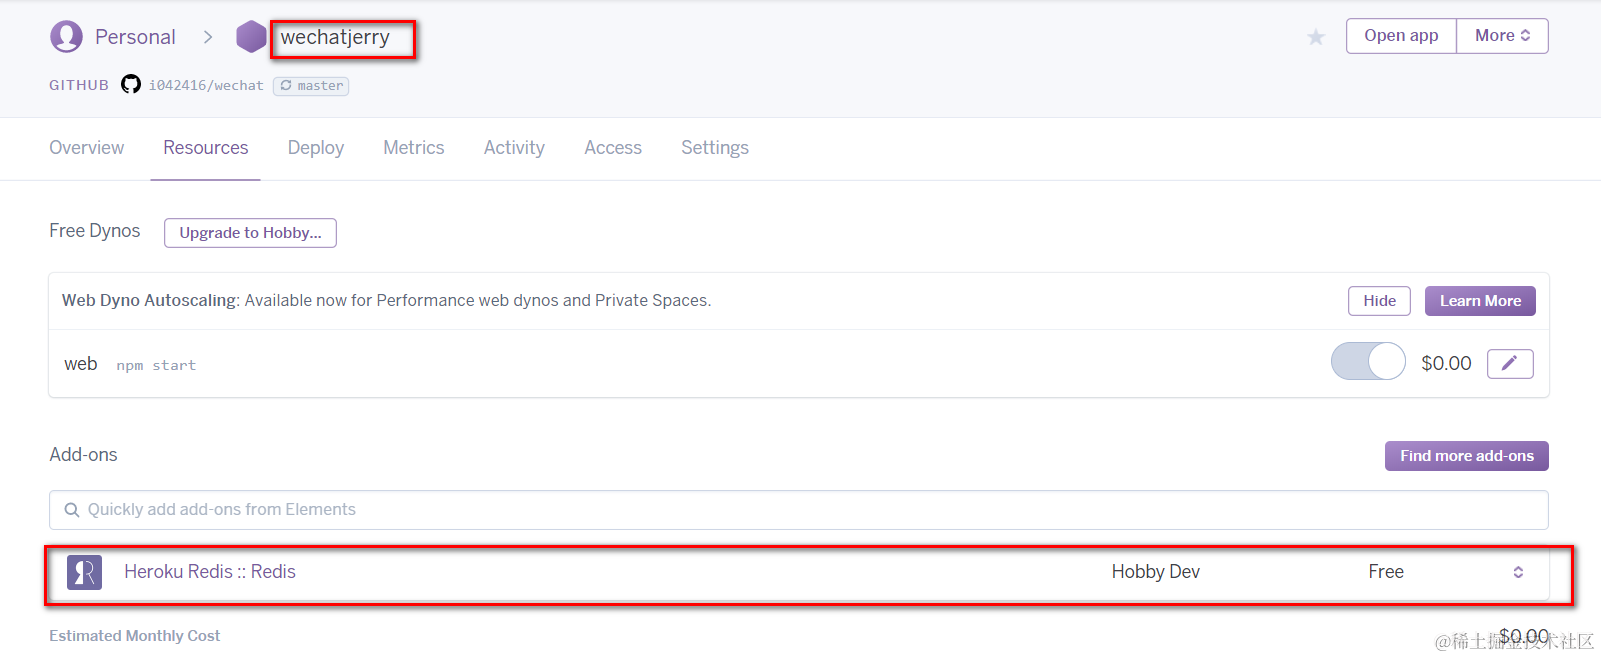The width and height of the screenshot is (1601, 658).
Task: Open the Deploy tab
Action: tap(316, 148)
